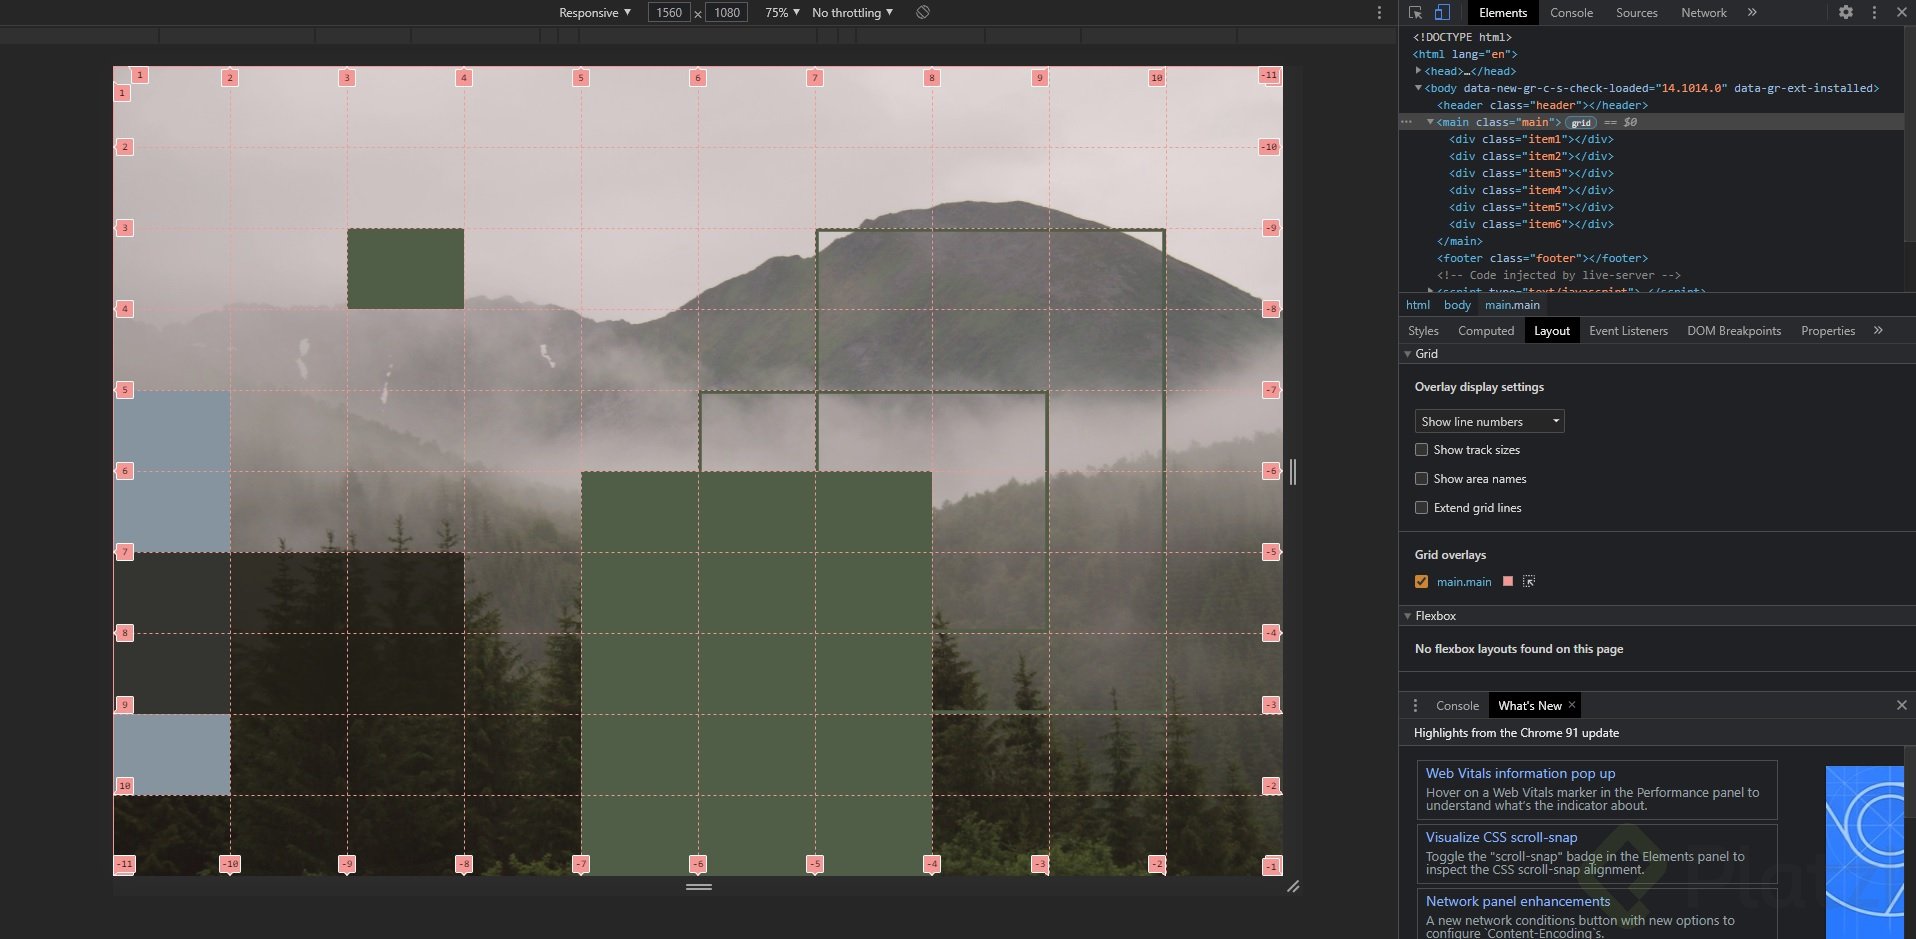Open Network panel enhancements link
Image resolution: width=1916 pixels, height=939 pixels.
[x=1518, y=901]
